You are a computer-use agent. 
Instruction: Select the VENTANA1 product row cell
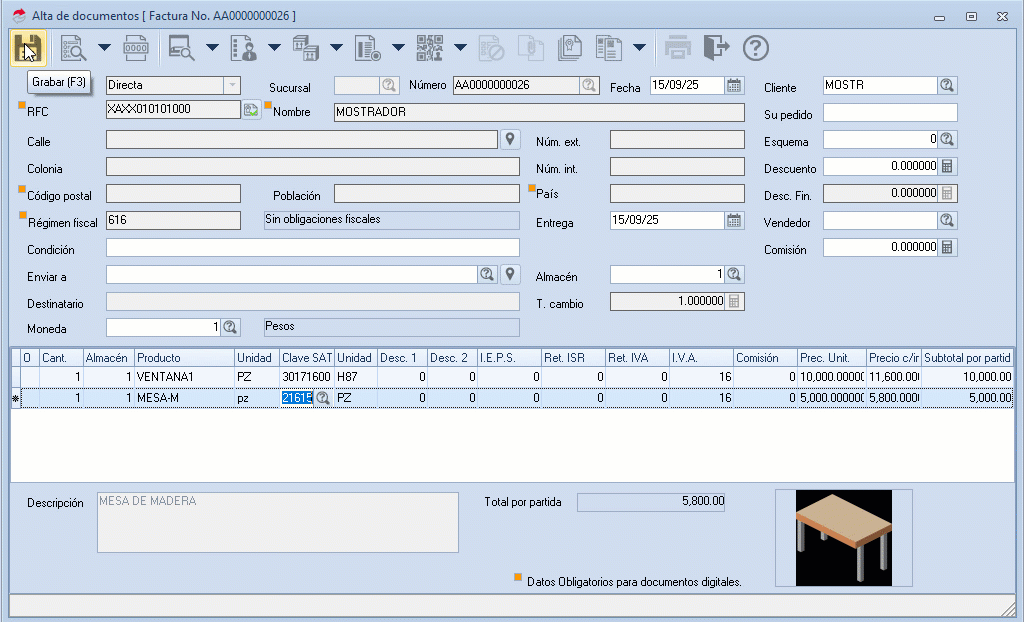(183, 377)
